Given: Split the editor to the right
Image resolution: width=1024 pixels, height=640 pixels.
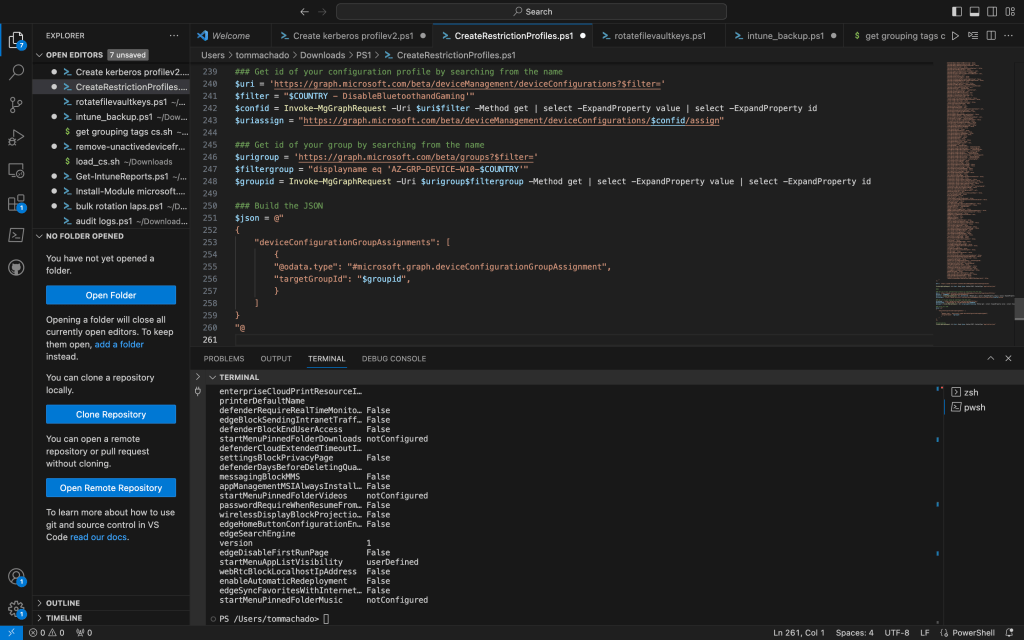Looking at the screenshot, I should point(989,36).
